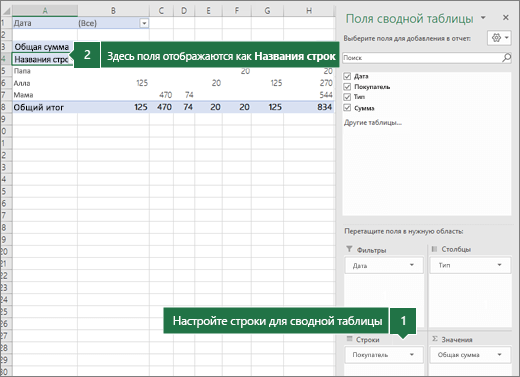The height and width of the screenshot is (377, 520).
Task: Select column G header
Action: tap(267, 11)
